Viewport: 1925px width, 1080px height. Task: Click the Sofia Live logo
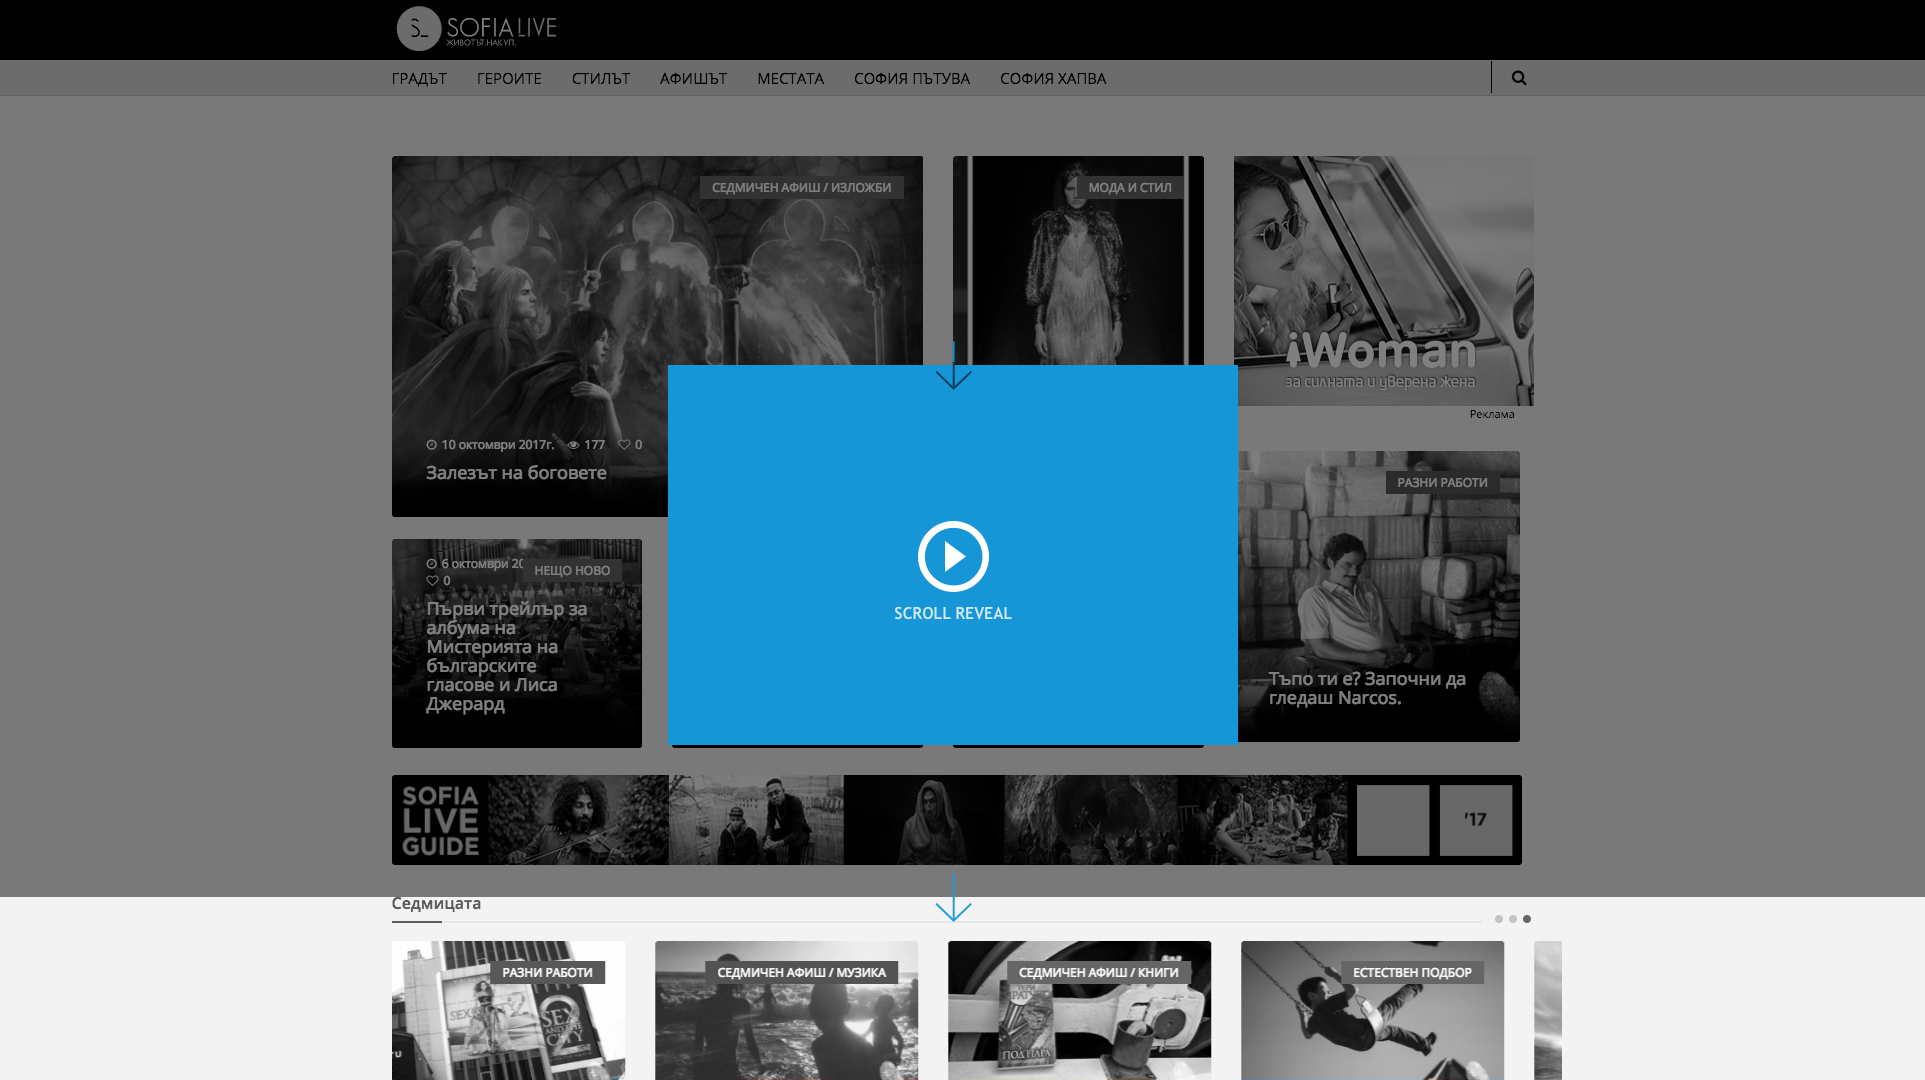476,29
